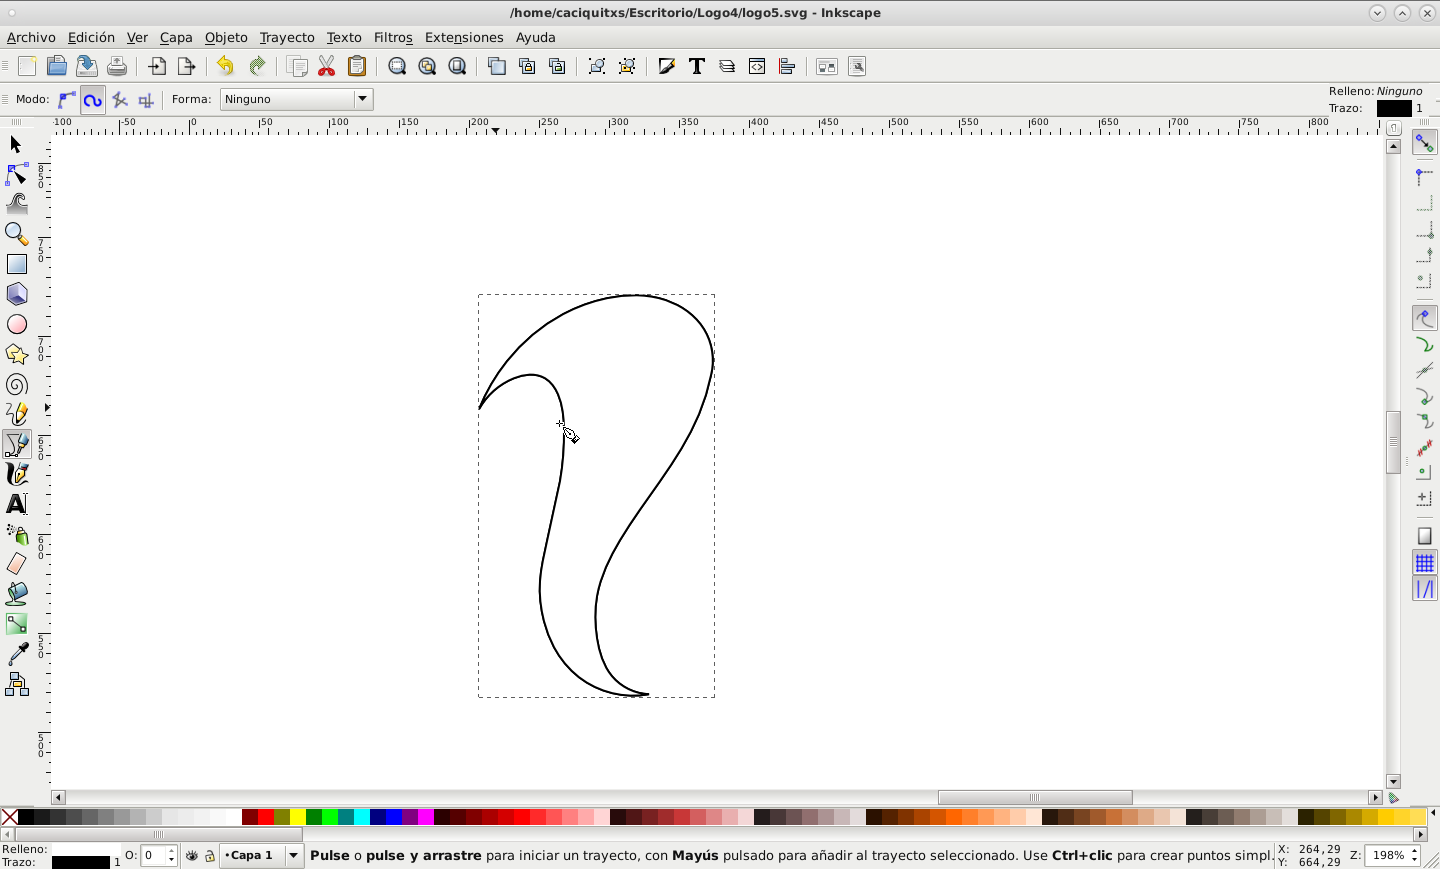The width and height of the screenshot is (1440, 869).
Task: Open the Filtros menu
Action: tap(393, 38)
